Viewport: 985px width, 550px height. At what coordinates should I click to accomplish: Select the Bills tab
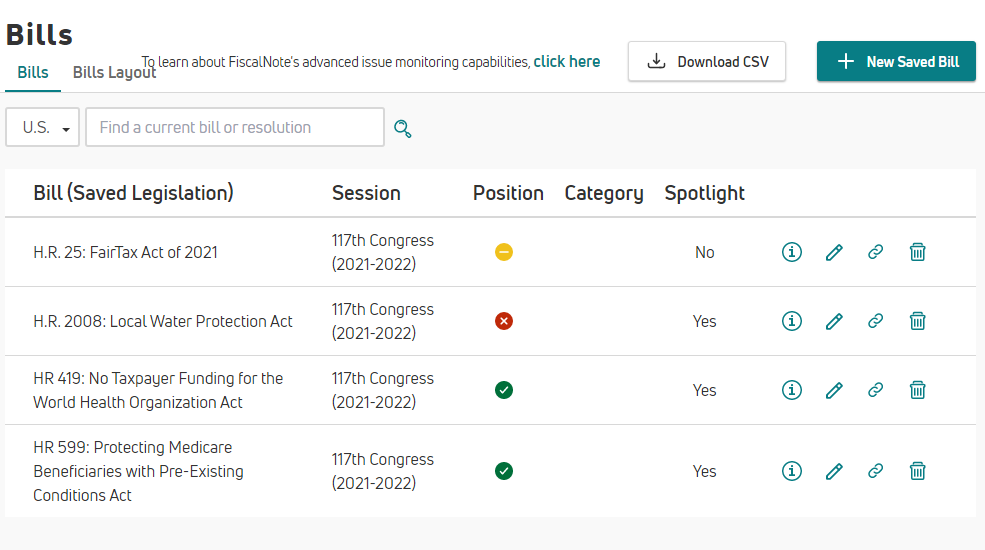click(x=33, y=73)
